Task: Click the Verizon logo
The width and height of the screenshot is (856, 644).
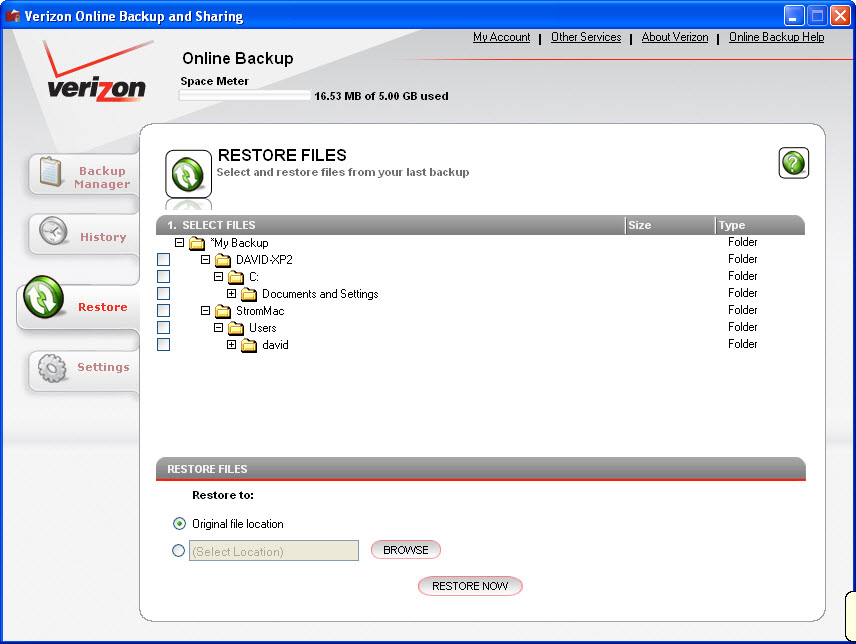Action: click(x=97, y=72)
